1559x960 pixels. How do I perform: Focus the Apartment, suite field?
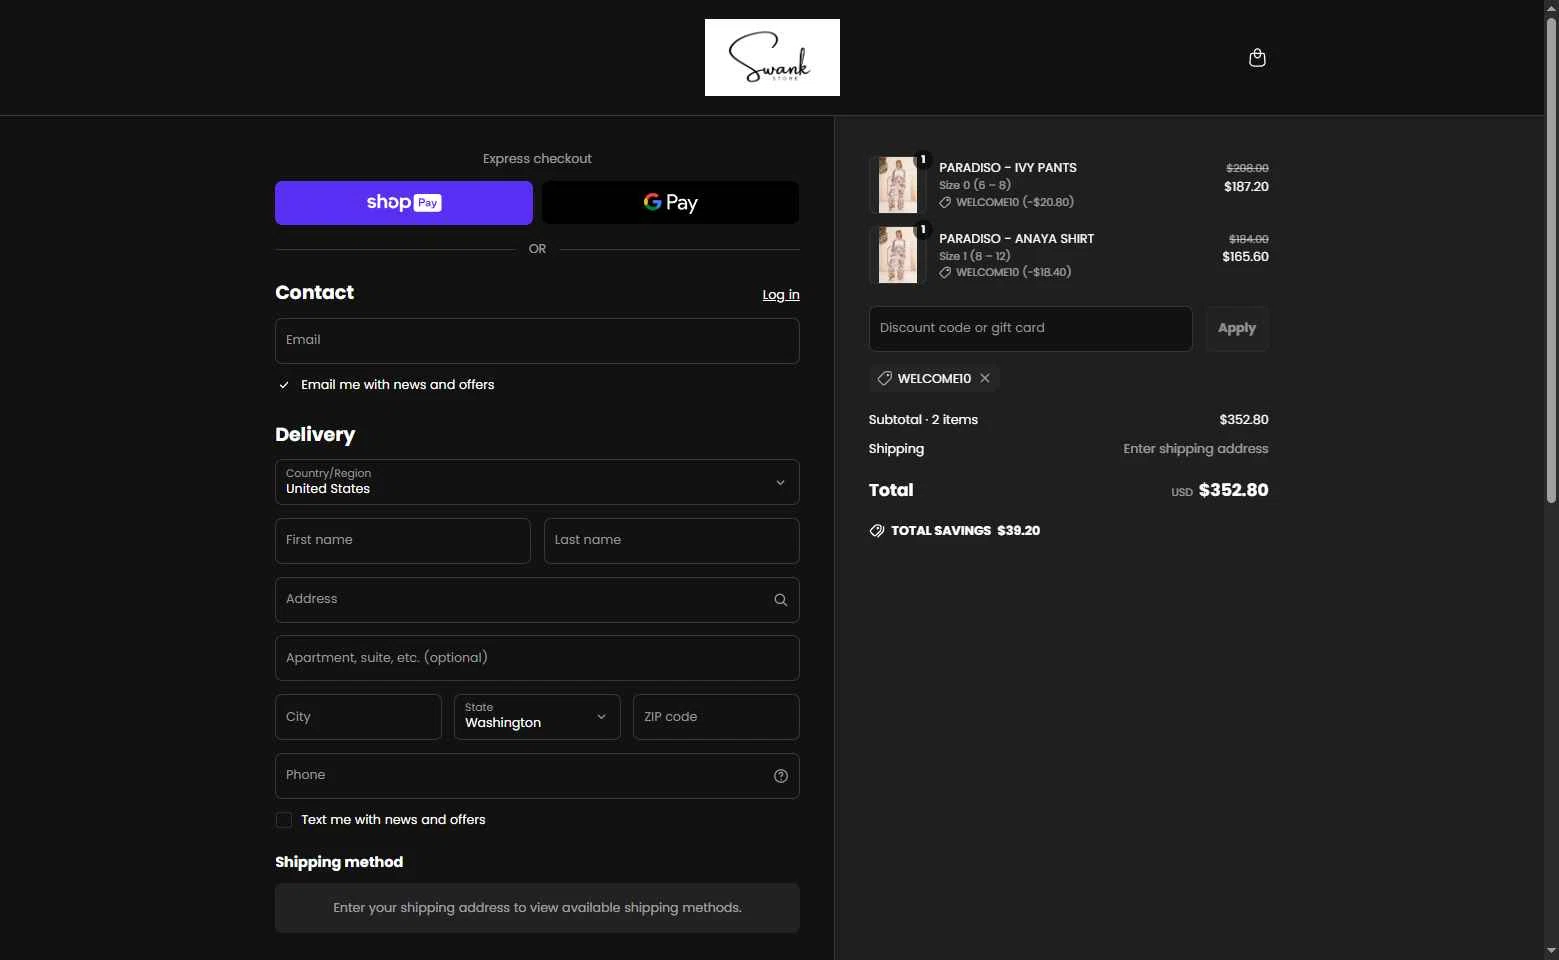537,658
